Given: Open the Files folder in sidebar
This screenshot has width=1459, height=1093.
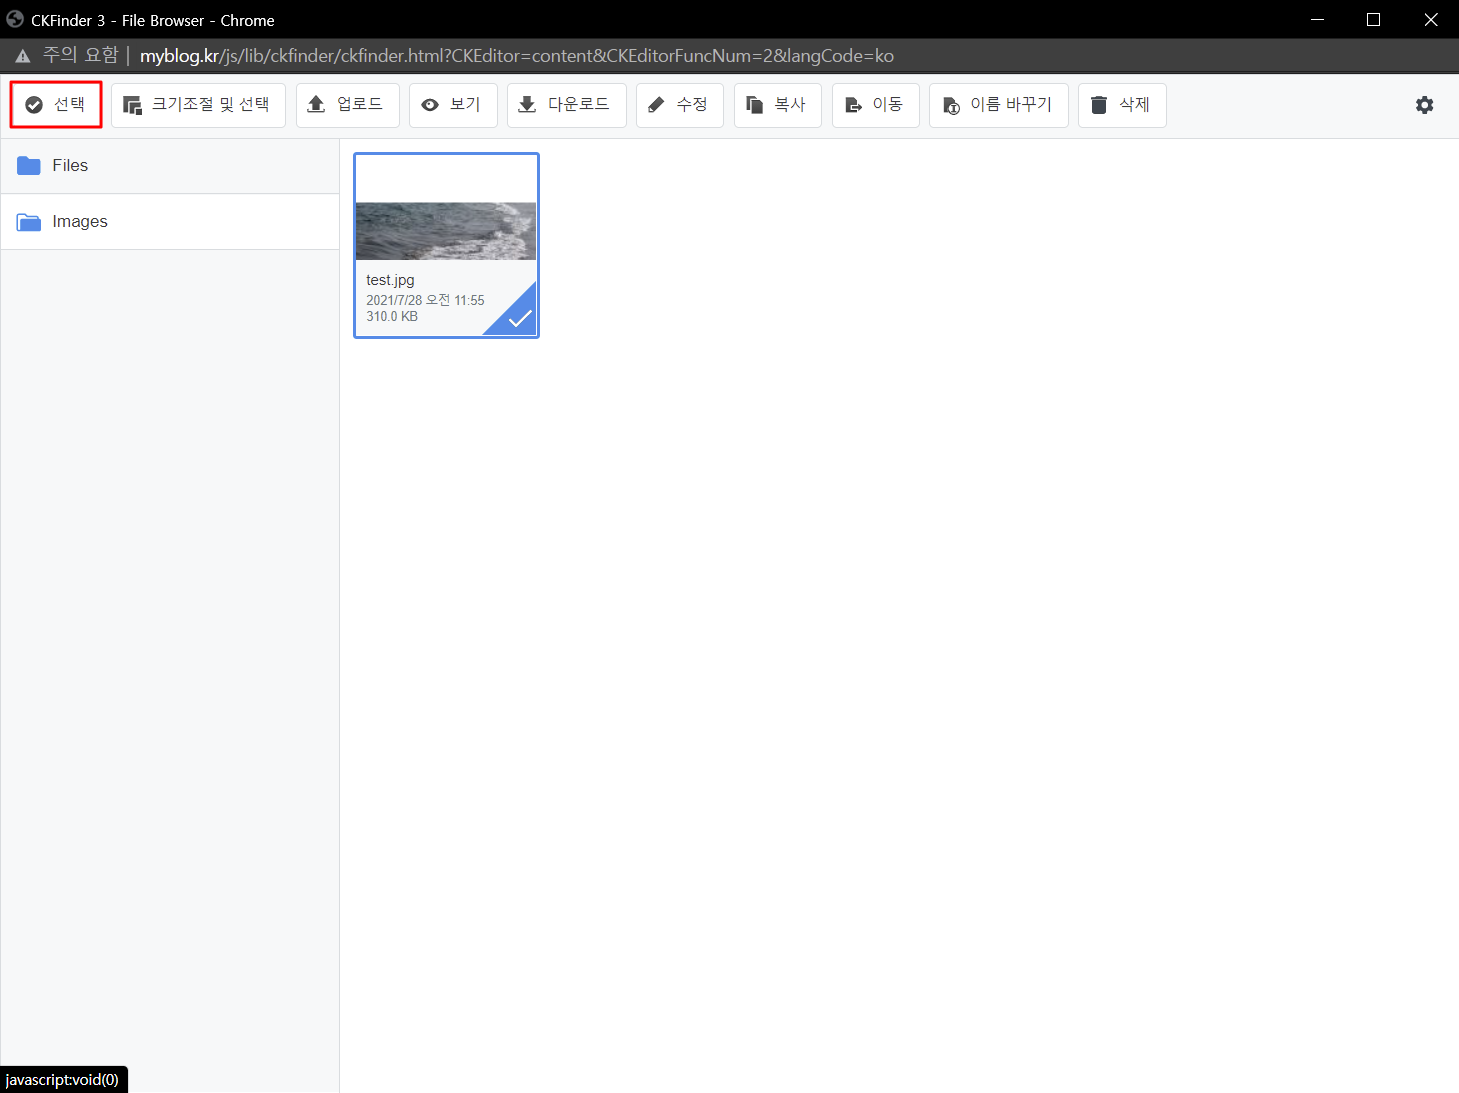Looking at the screenshot, I should pos(70,166).
